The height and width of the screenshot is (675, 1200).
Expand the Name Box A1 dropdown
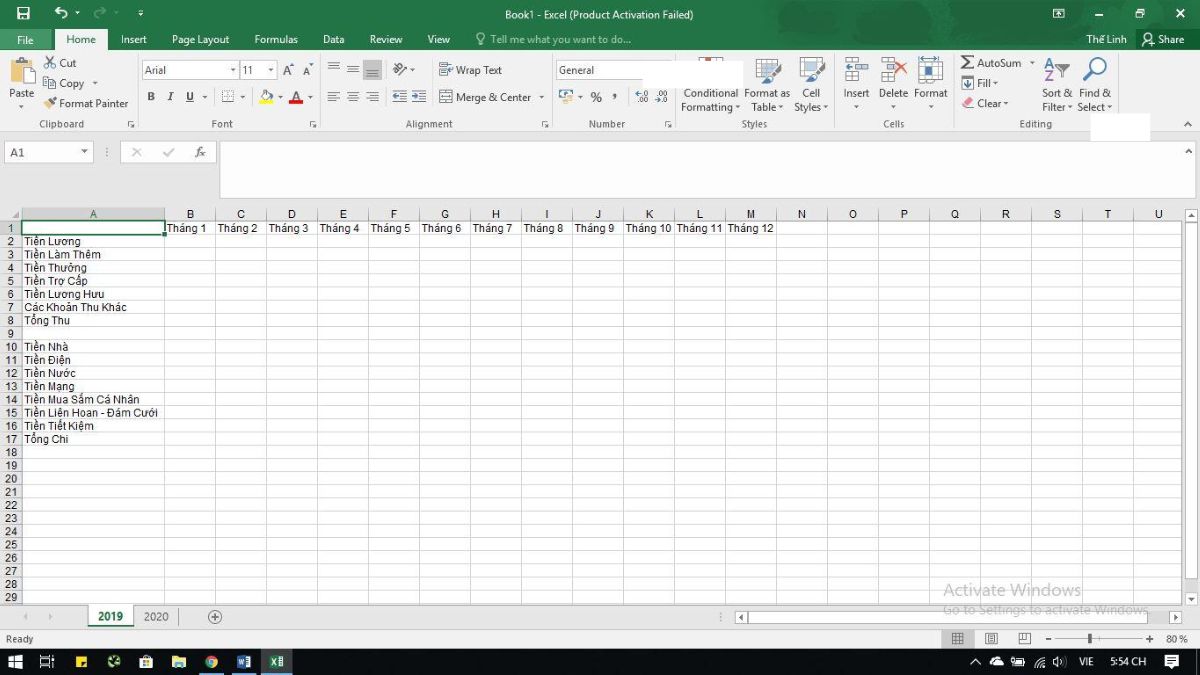(x=84, y=152)
